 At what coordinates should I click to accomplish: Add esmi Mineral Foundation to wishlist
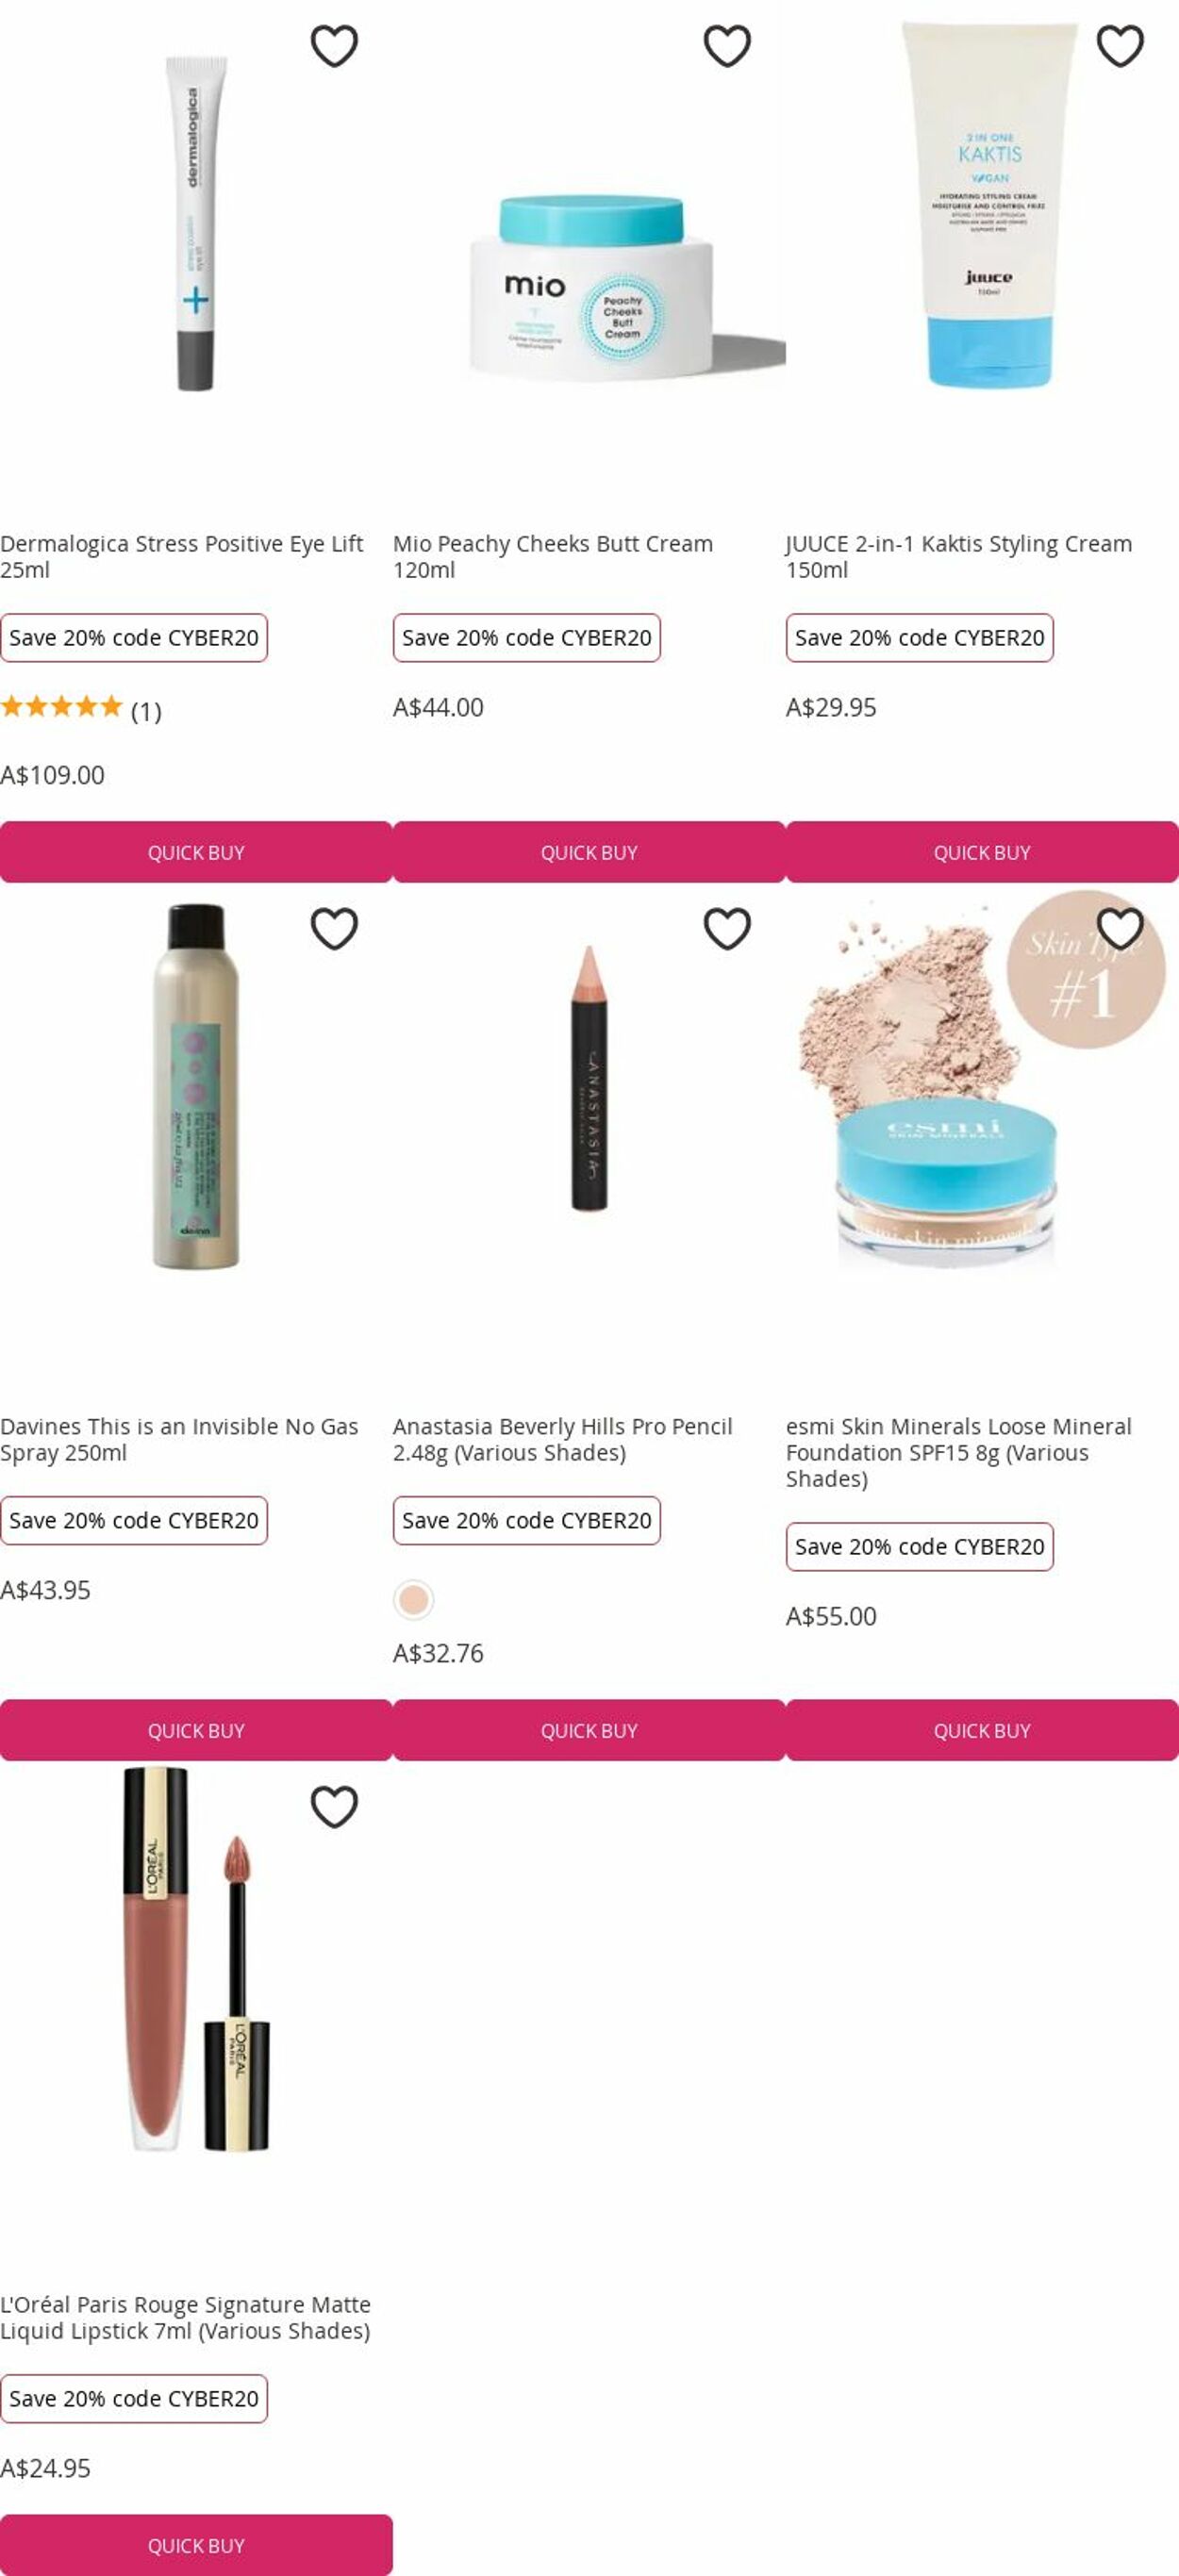coord(1120,929)
